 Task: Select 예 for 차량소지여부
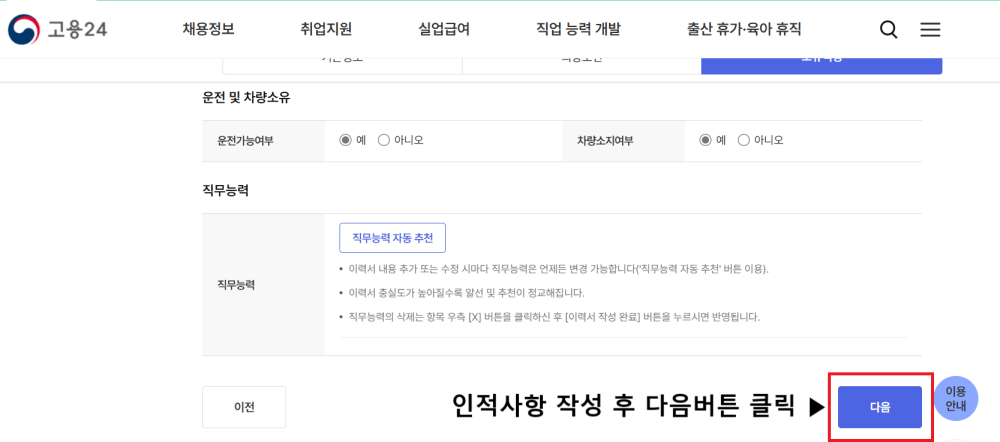pyautogui.click(x=705, y=140)
